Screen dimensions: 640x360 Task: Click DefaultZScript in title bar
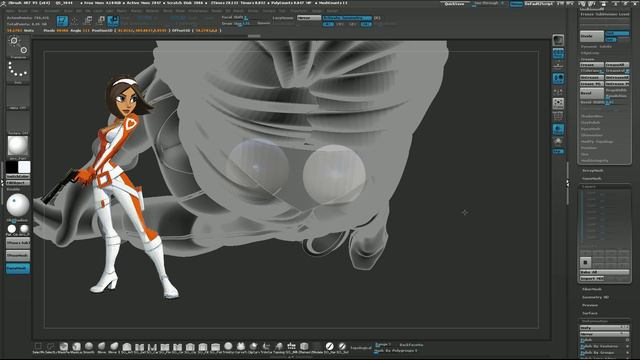[539, 4]
